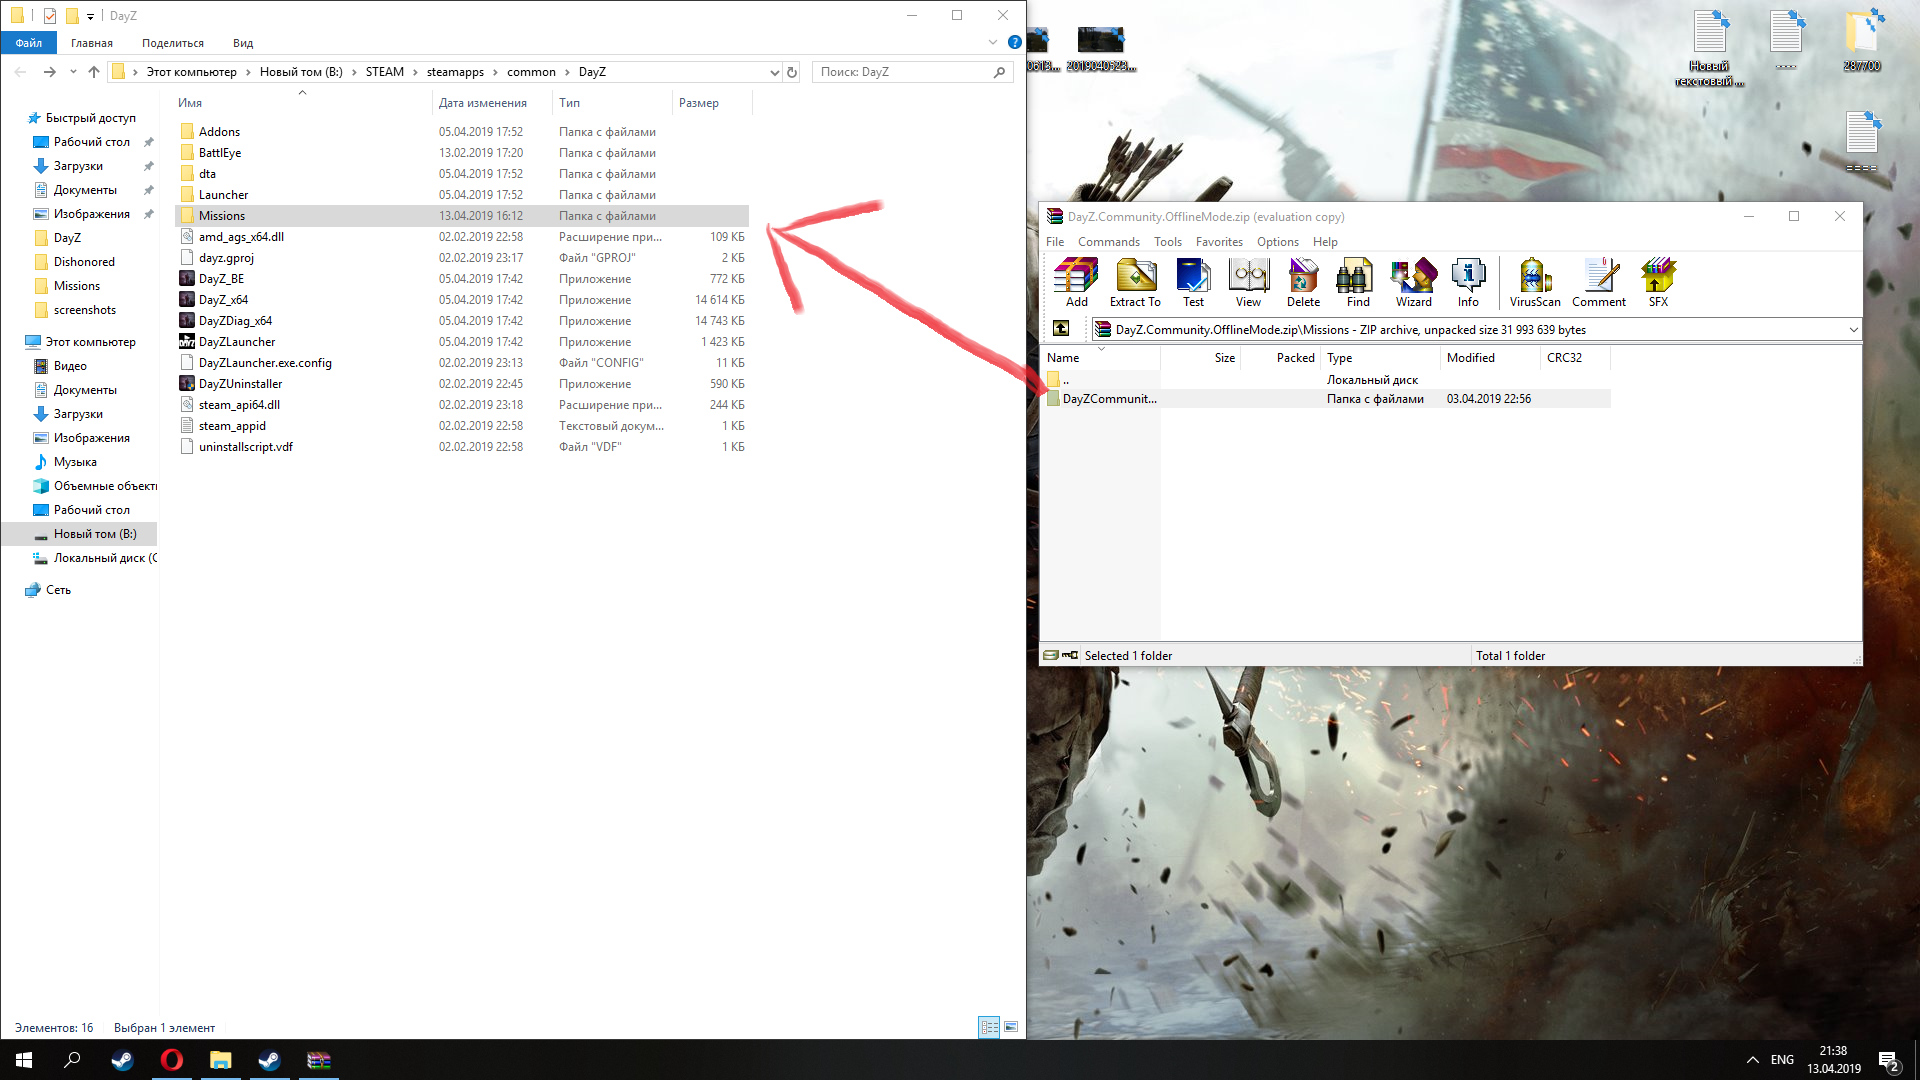Open the Explorer address bar history dropdown
Image resolution: width=1920 pixels, height=1080 pixels.
click(774, 72)
